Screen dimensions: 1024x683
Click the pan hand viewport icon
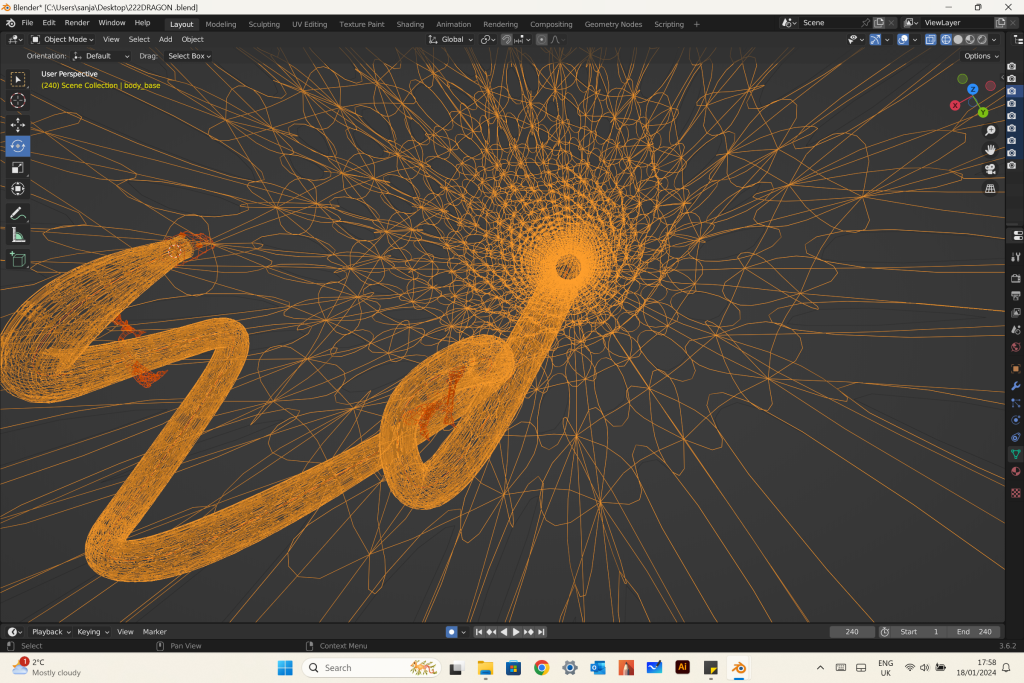990,150
